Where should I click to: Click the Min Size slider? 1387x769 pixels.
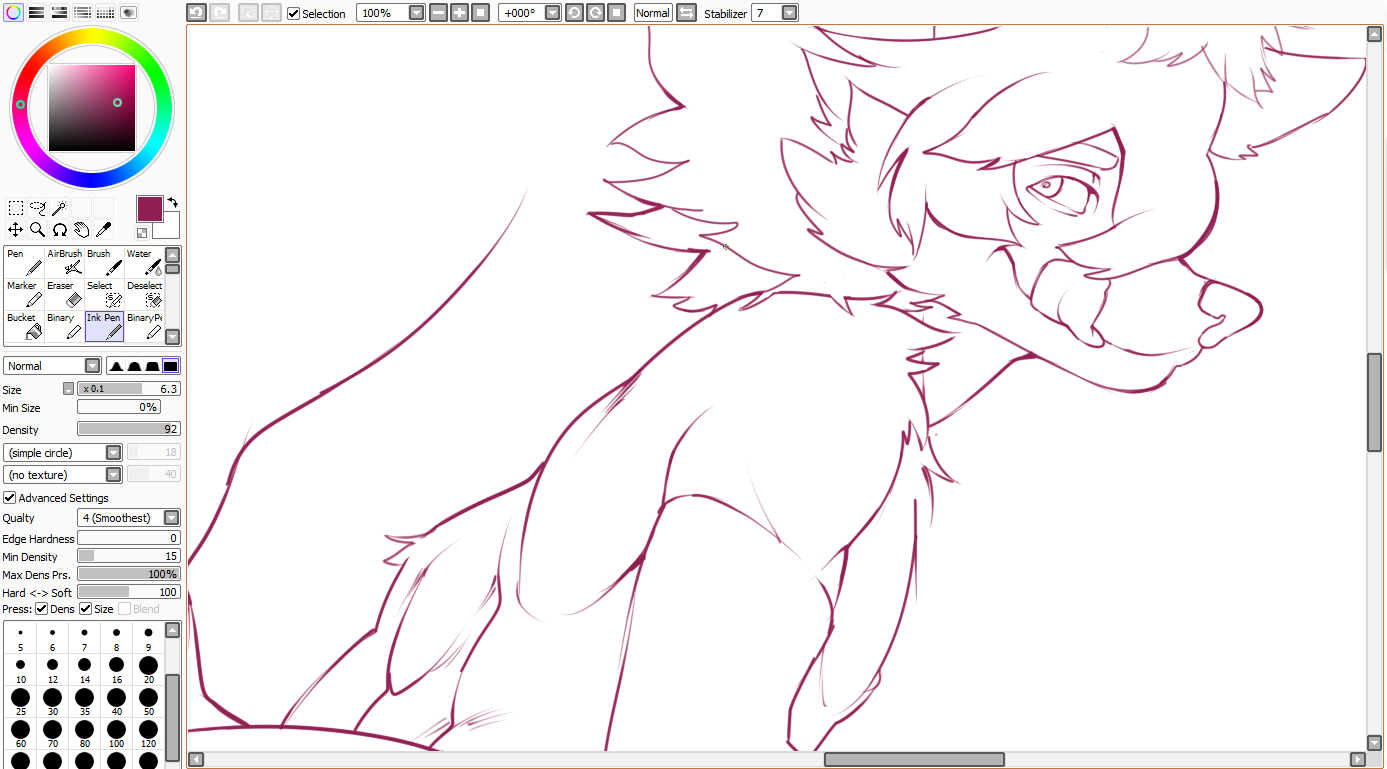pos(119,408)
